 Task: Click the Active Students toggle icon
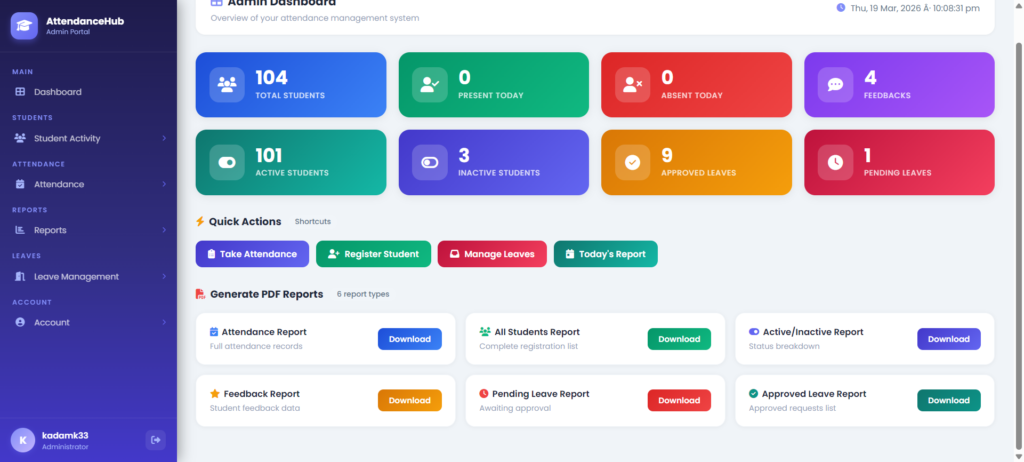point(227,162)
